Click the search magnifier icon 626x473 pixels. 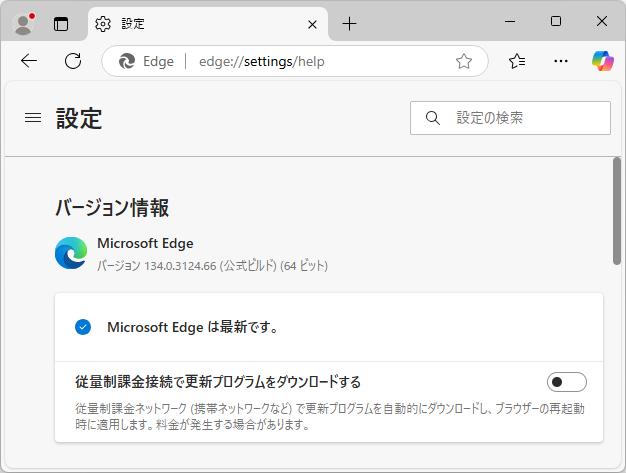click(x=433, y=118)
